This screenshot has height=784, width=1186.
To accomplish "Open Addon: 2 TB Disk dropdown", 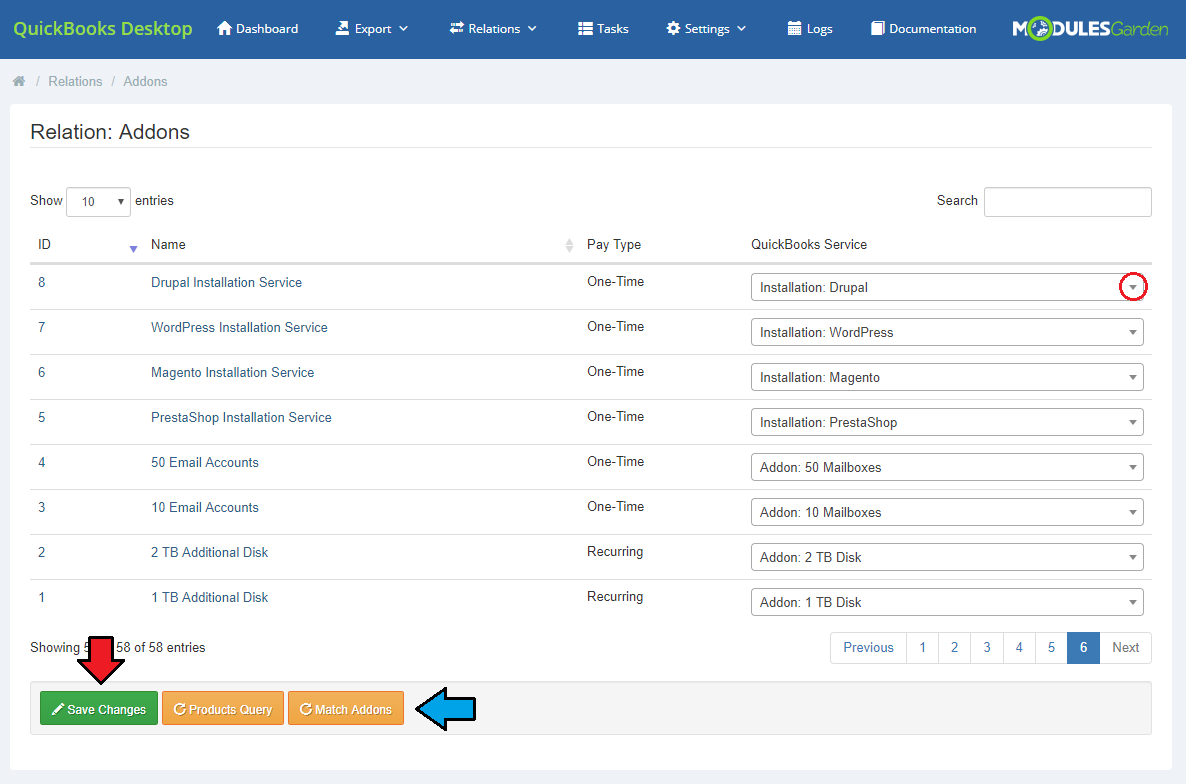I will [947, 557].
